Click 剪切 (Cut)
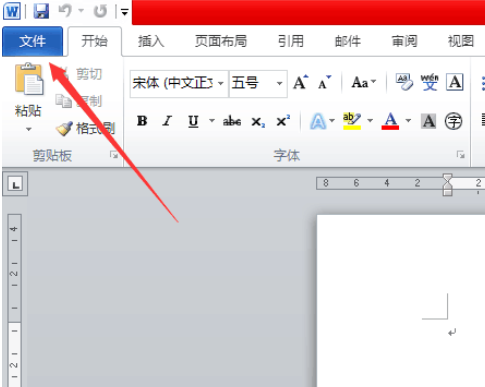This screenshot has height=387, width=485. [80, 74]
